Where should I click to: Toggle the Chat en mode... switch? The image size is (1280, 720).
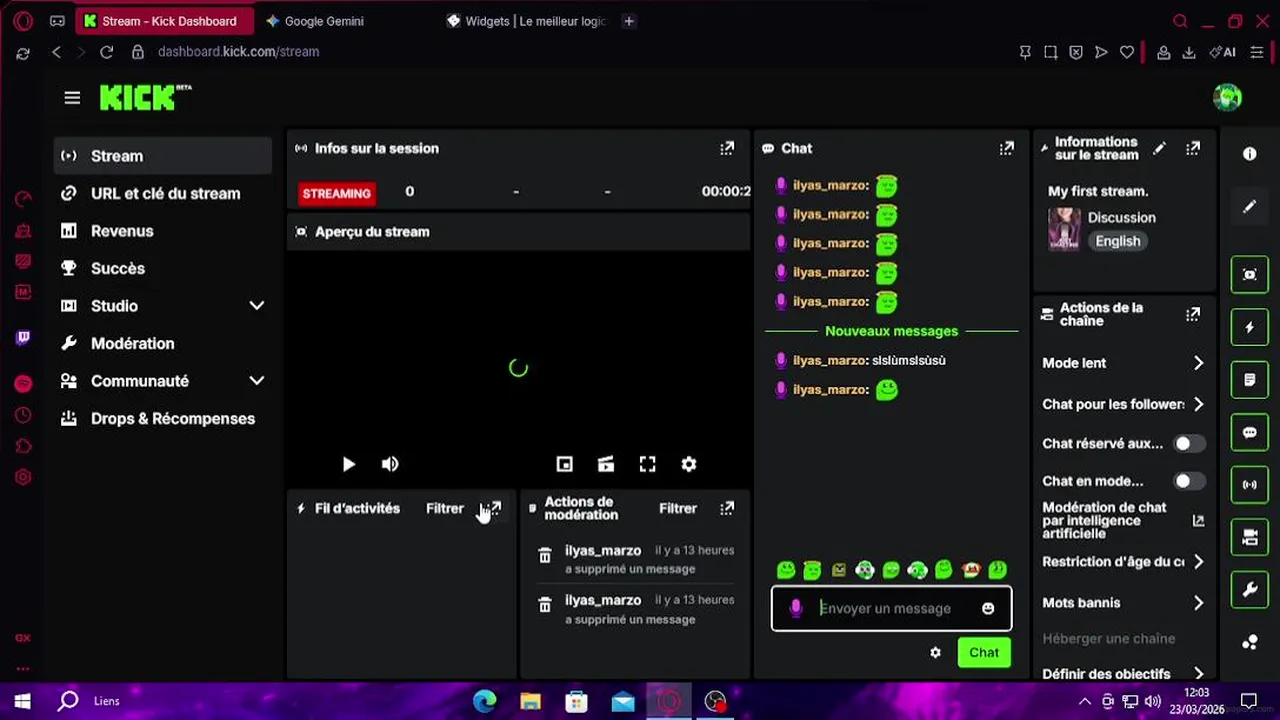(x=1189, y=481)
